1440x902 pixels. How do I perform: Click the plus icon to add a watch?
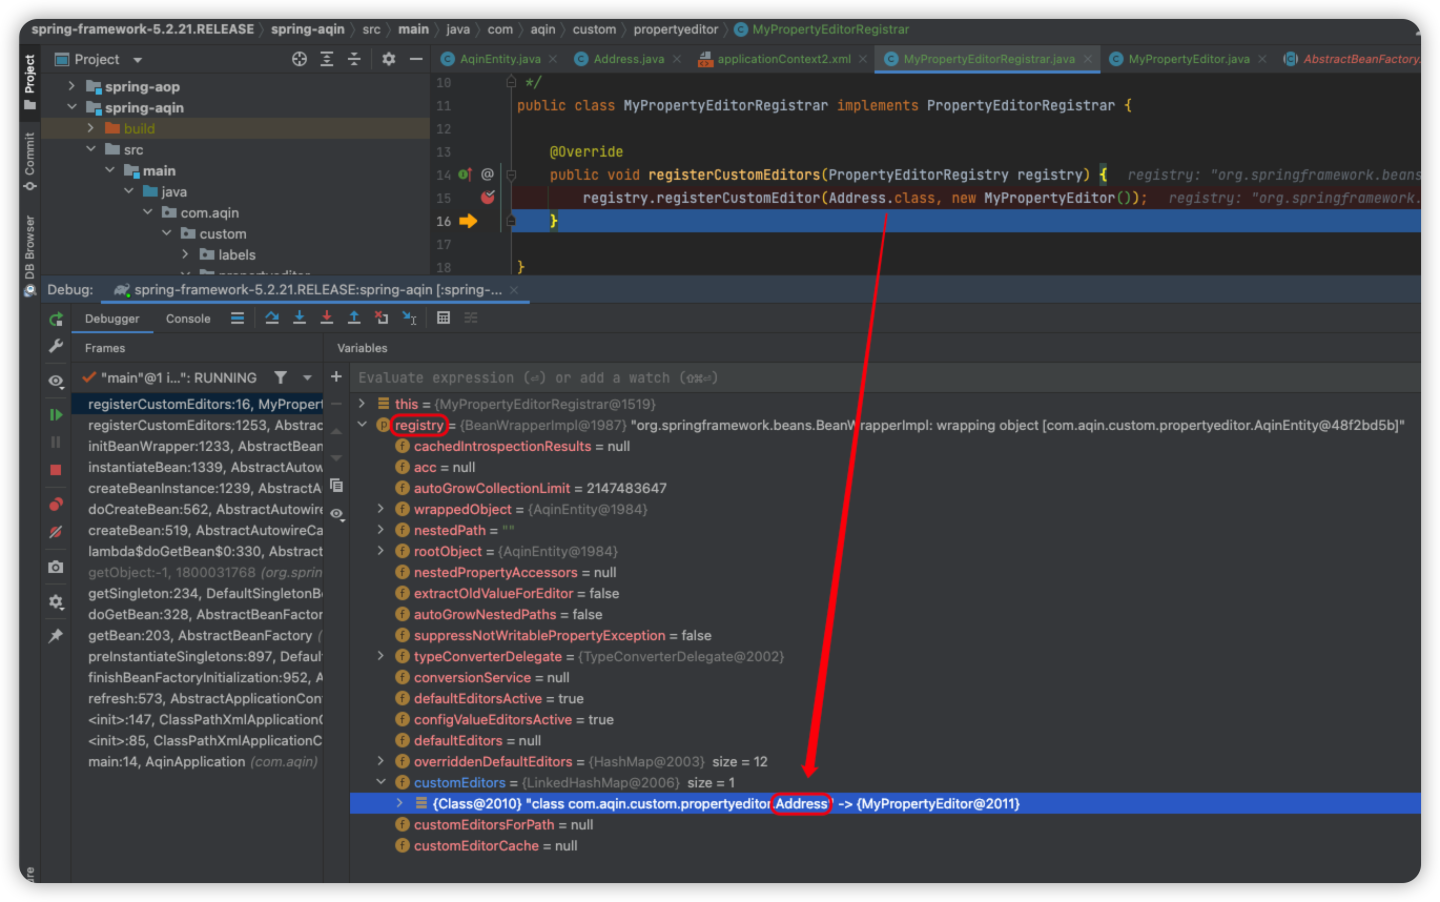tap(336, 377)
